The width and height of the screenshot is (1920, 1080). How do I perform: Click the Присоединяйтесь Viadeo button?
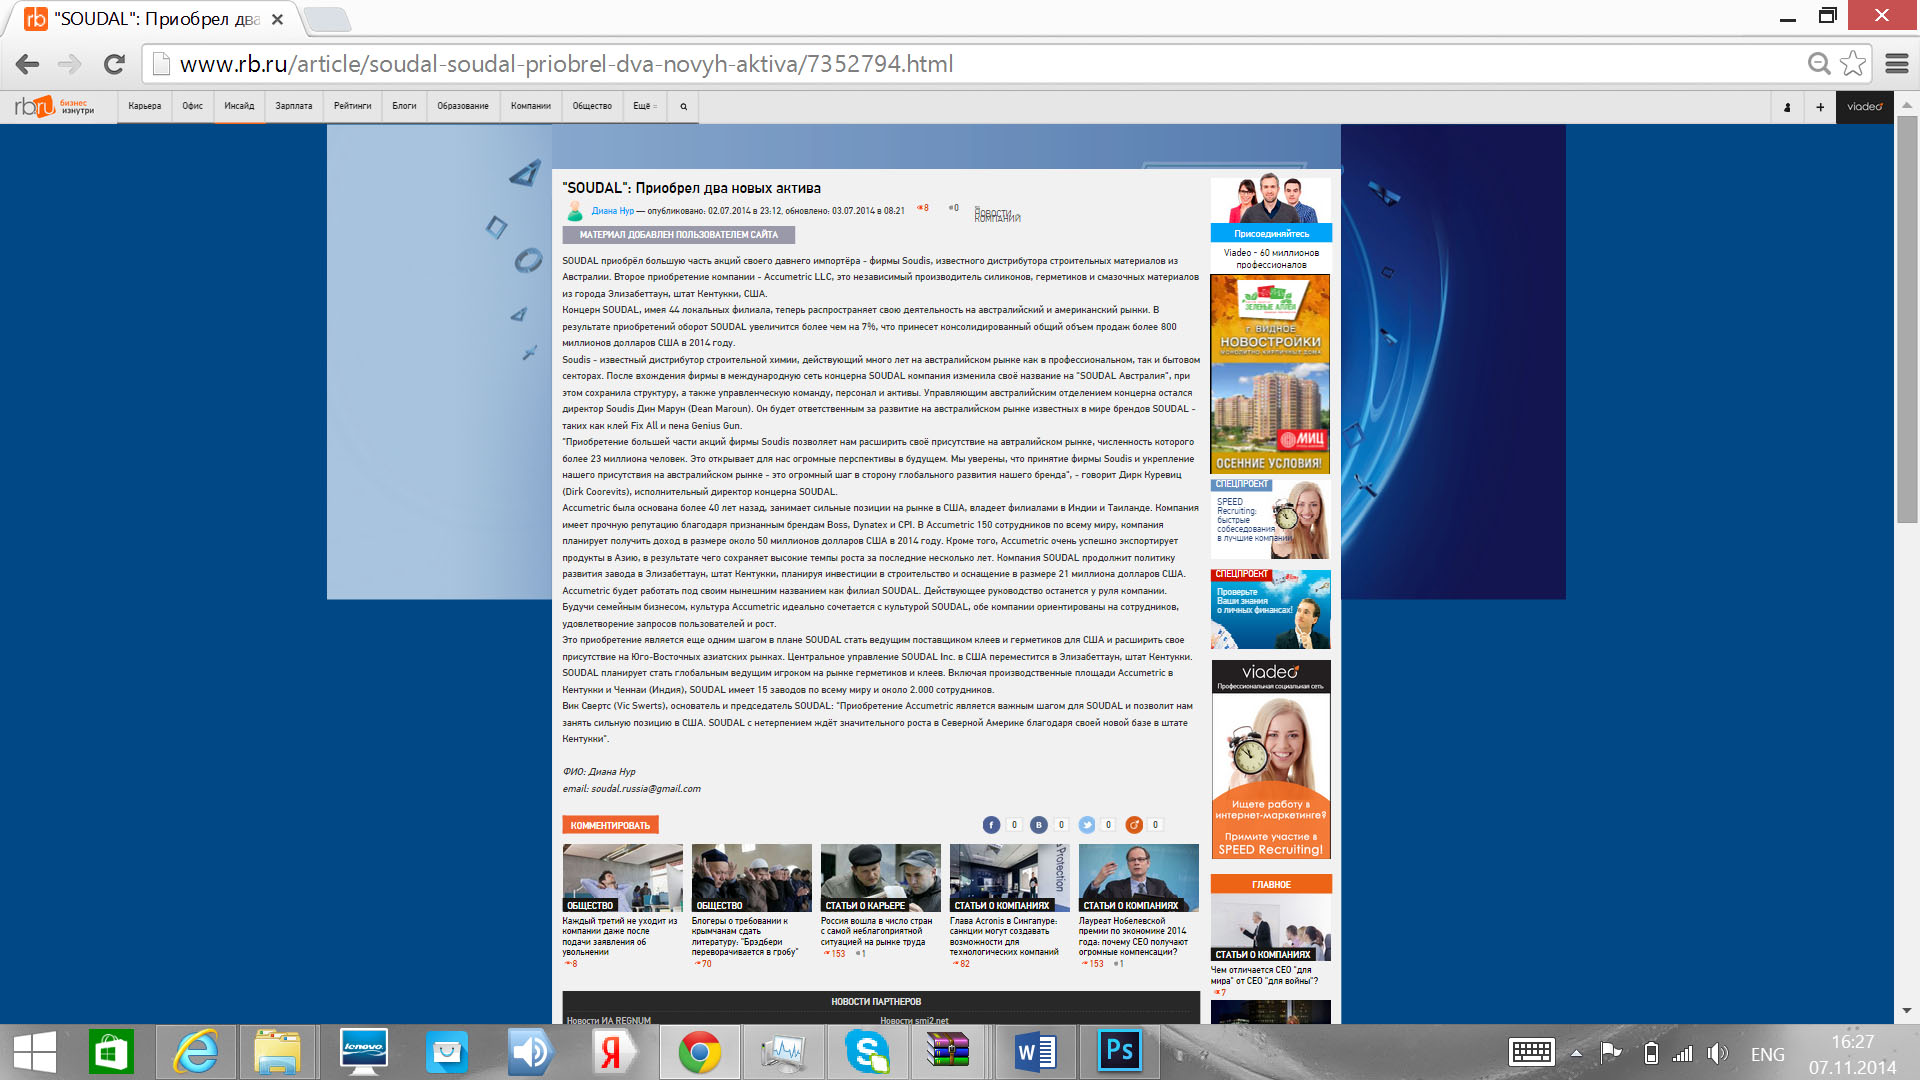(x=1271, y=234)
